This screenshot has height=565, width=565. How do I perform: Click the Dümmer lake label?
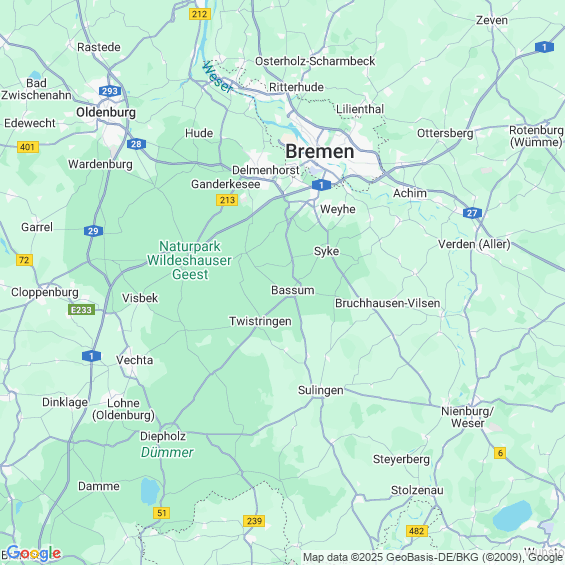pos(167,452)
